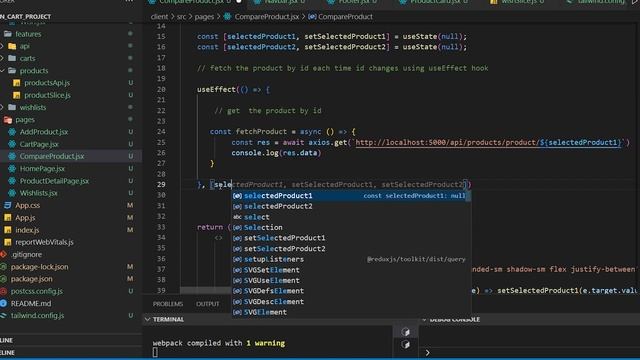Collapse the products folder
Viewport: 640px width, 360px height.
pyautogui.click(x=34, y=71)
